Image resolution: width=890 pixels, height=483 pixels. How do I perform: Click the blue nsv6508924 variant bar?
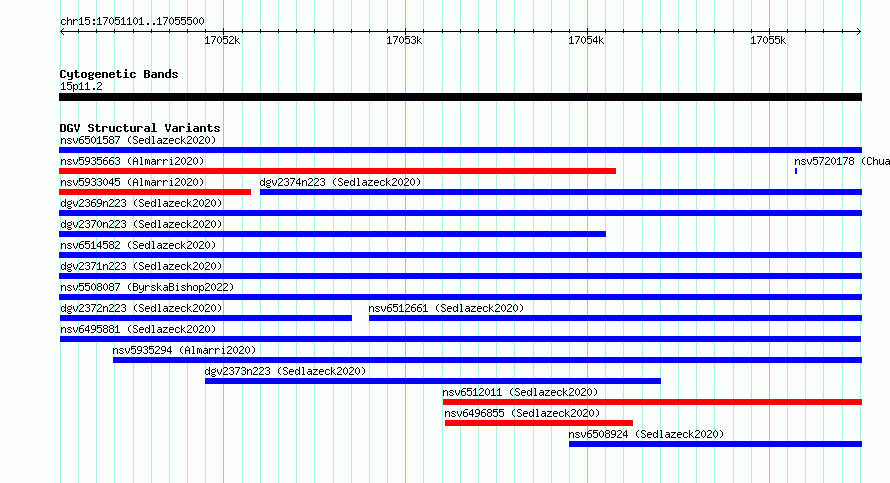[716, 444]
